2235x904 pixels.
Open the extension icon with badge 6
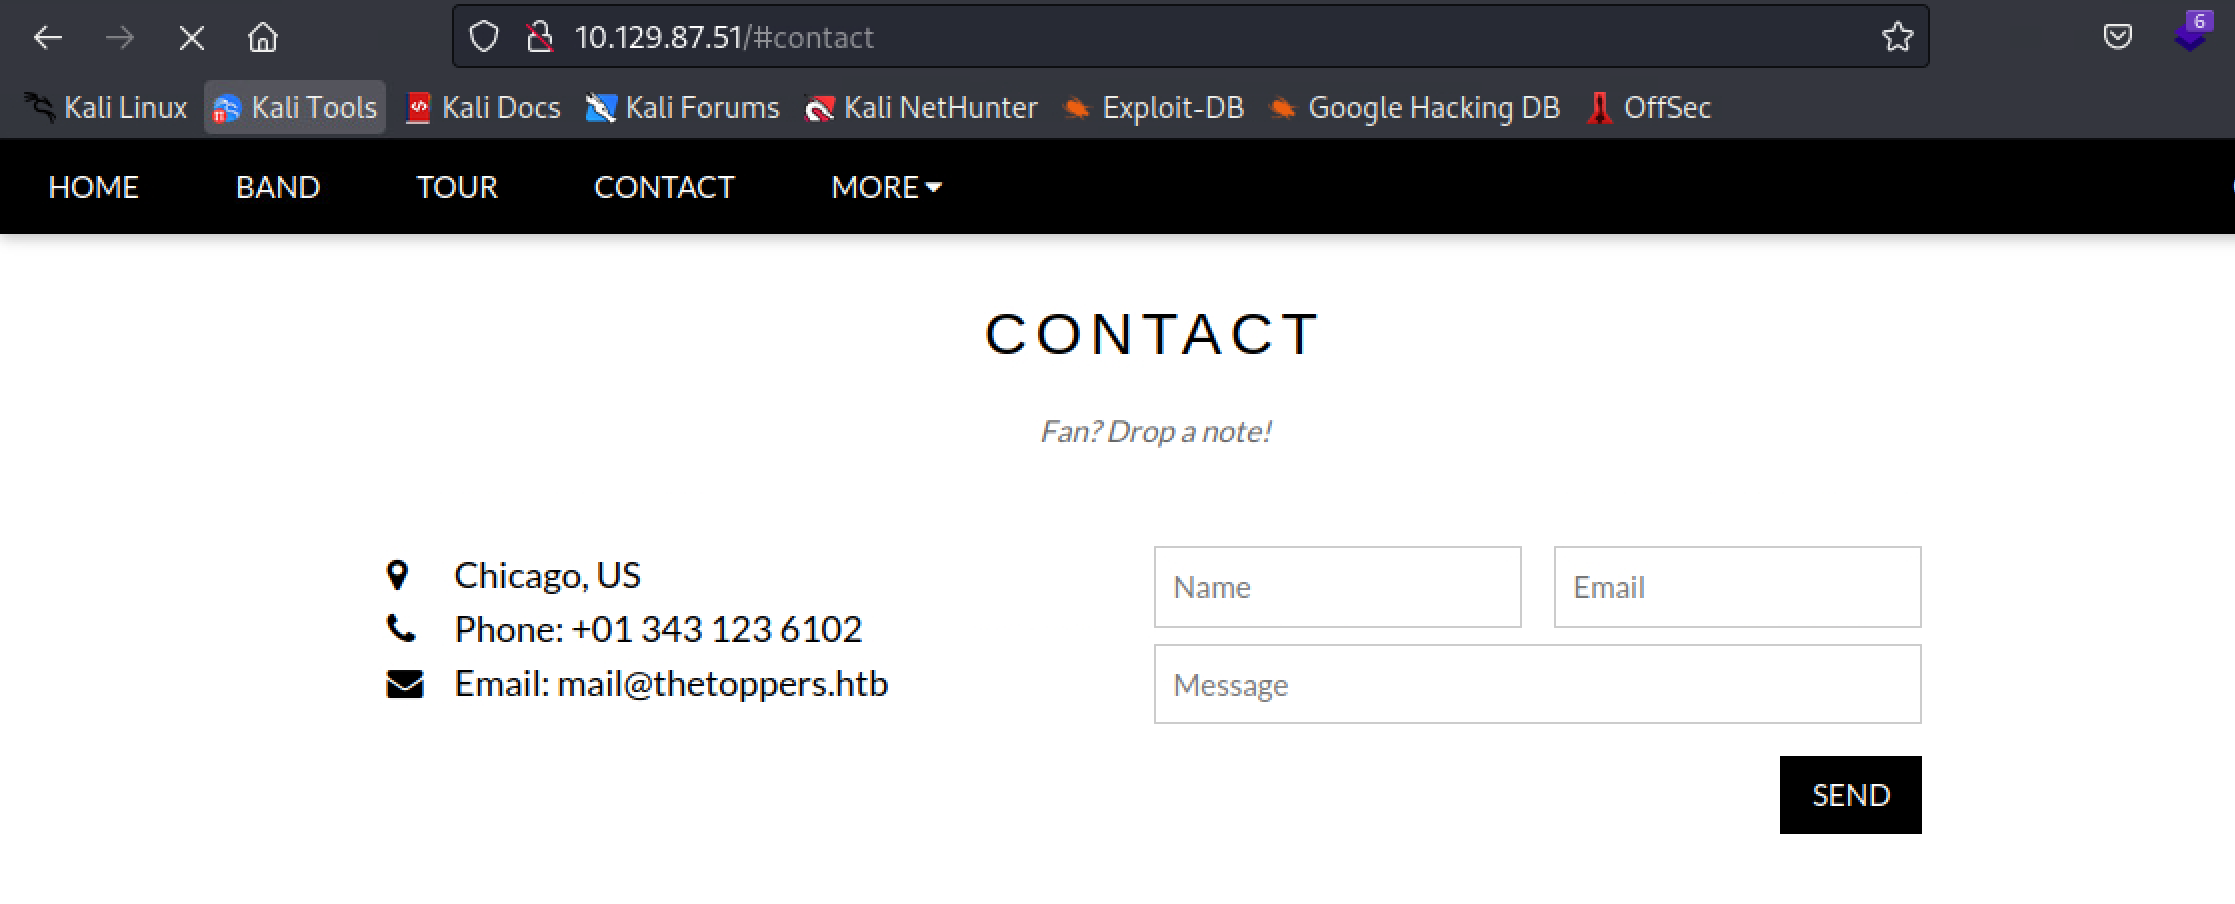[2192, 32]
